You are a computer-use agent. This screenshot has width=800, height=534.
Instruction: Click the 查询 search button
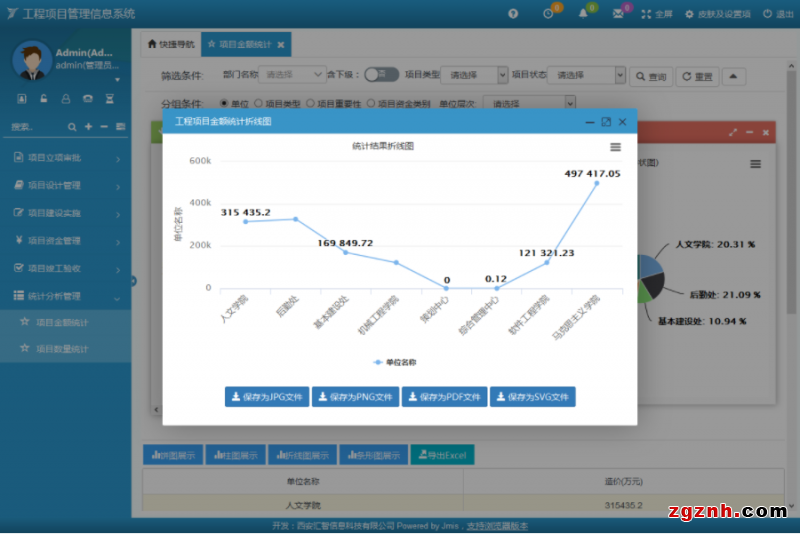coord(650,76)
